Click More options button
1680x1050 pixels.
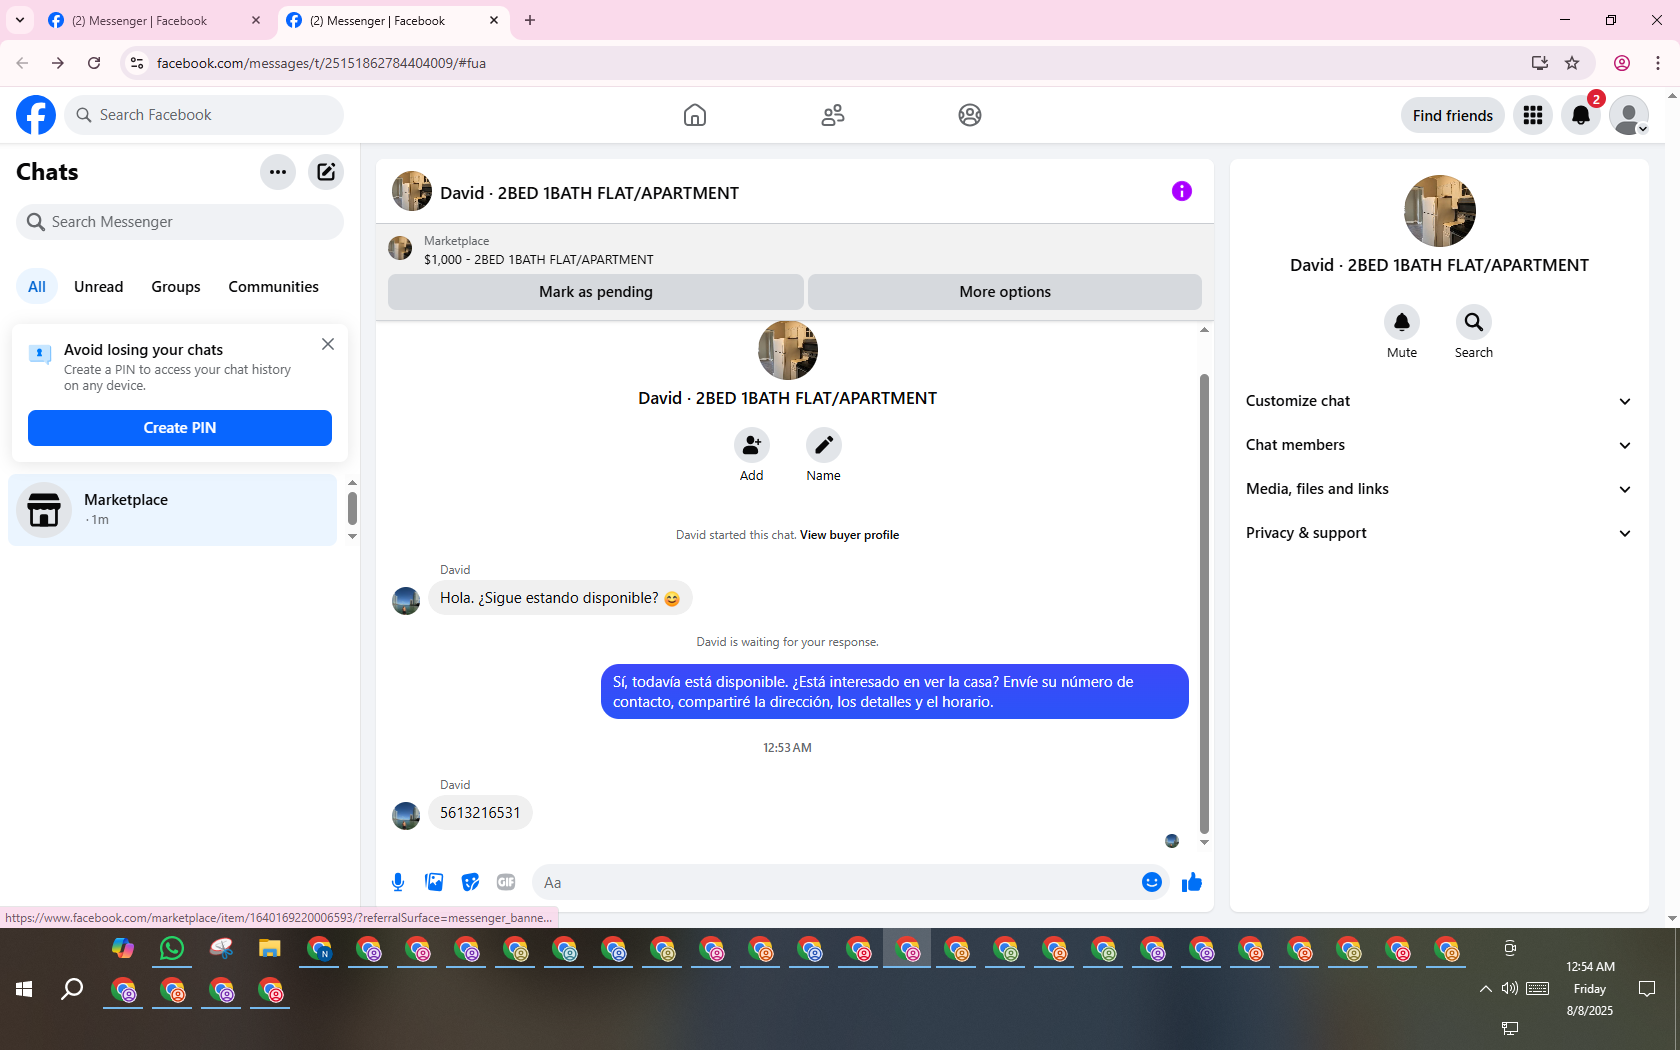[x=1005, y=292]
